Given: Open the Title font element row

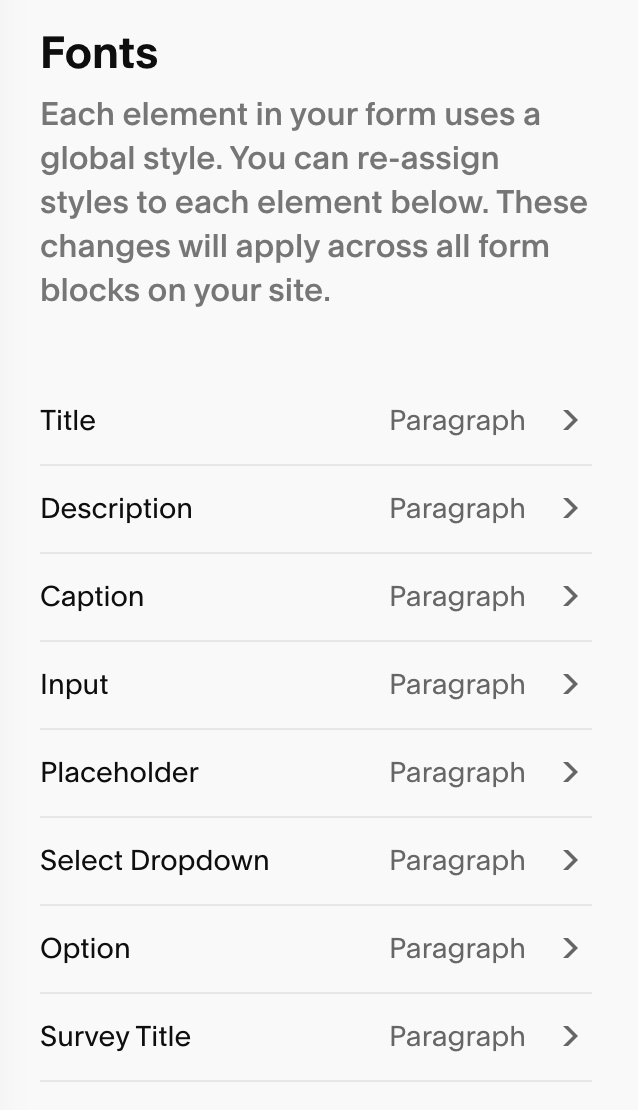Looking at the screenshot, I should point(316,420).
